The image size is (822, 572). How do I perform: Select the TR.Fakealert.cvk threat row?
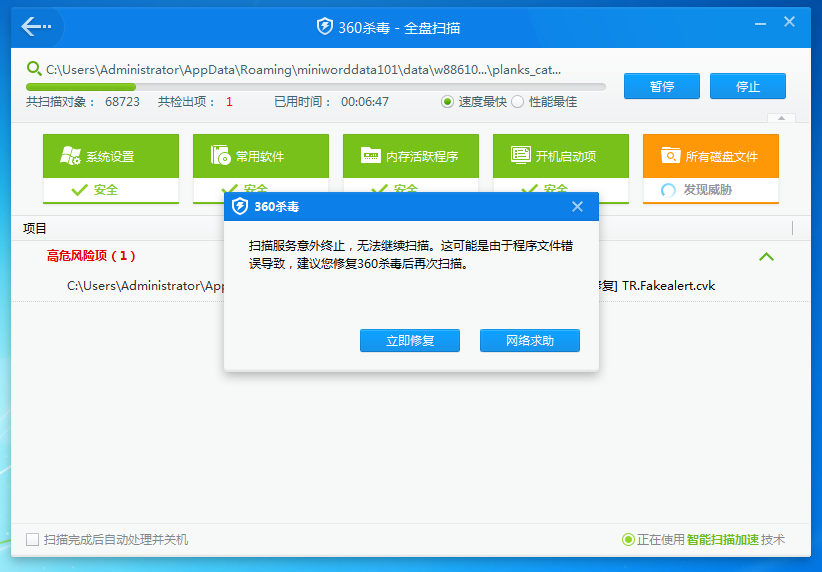pos(410,286)
